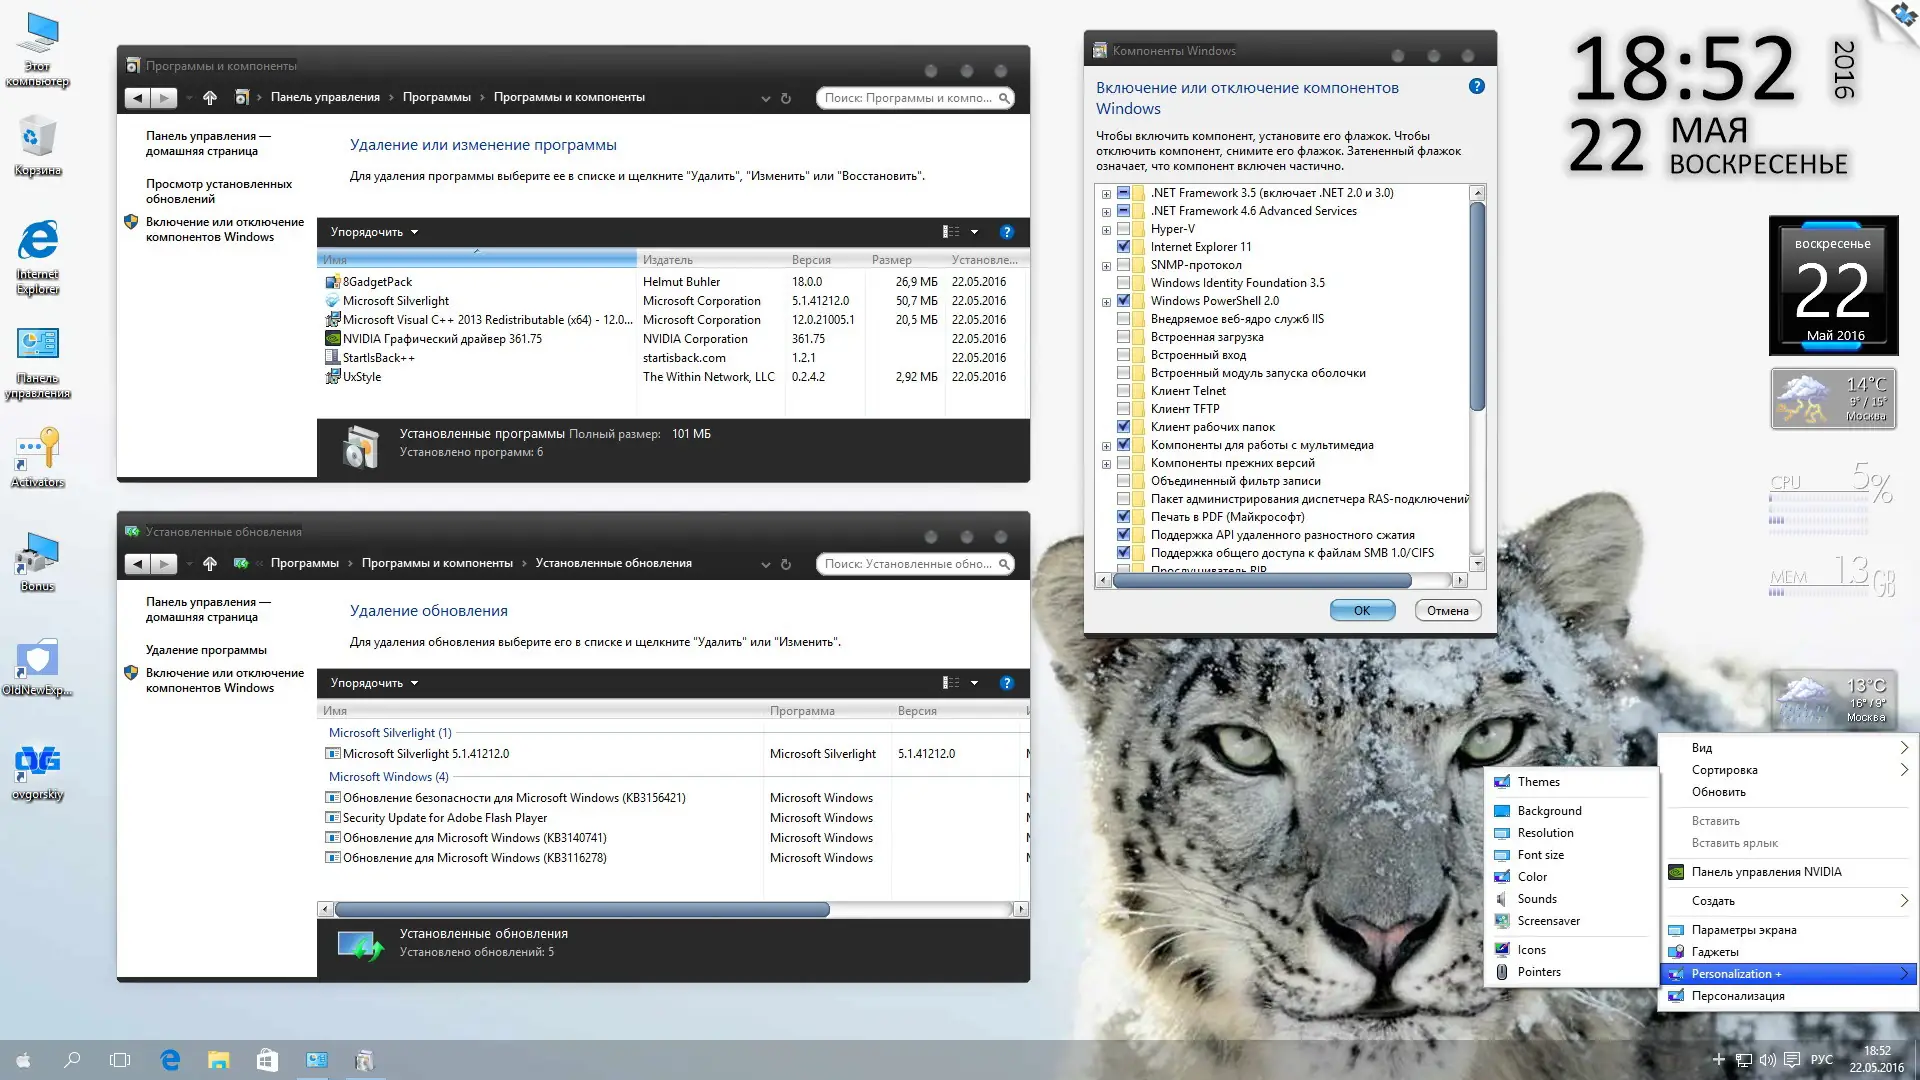Click the taskbar search magnifier icon
Screen dimensions: 1920x1080
click(72, 1060)
